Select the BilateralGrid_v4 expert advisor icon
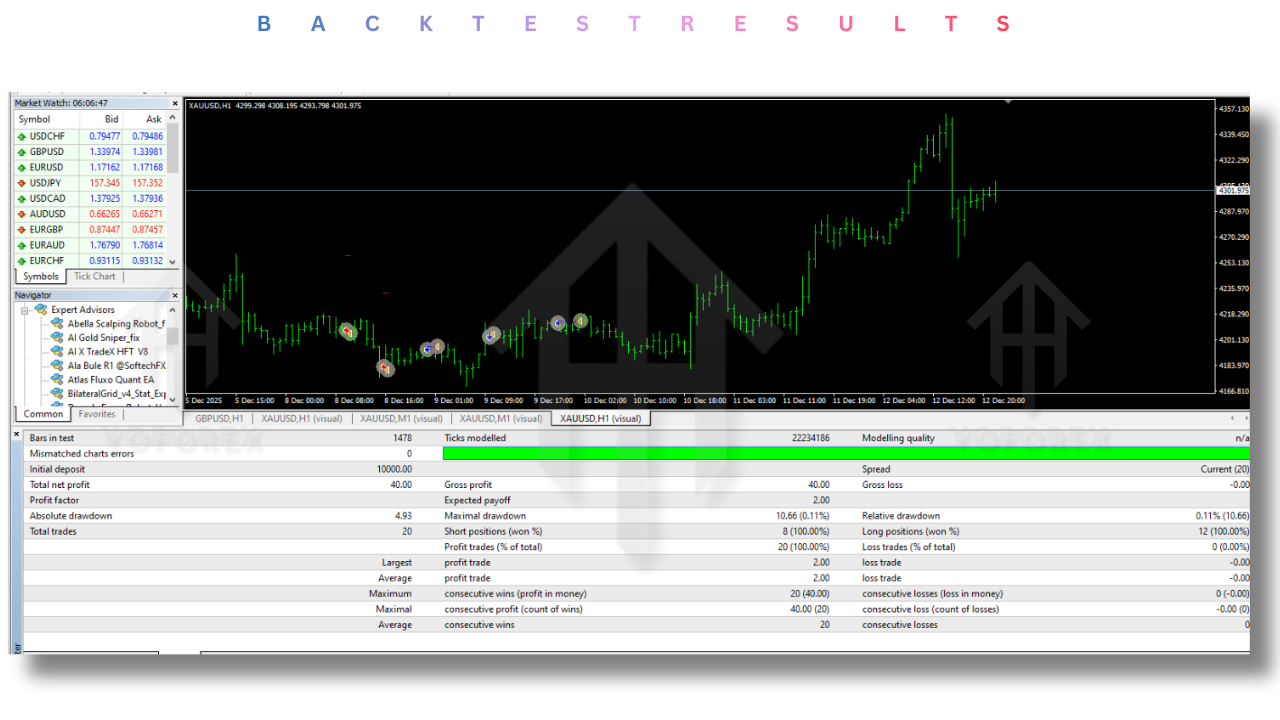Viewport: 1280px width, 720px height. pyautogui.click(x=55, y=393)
